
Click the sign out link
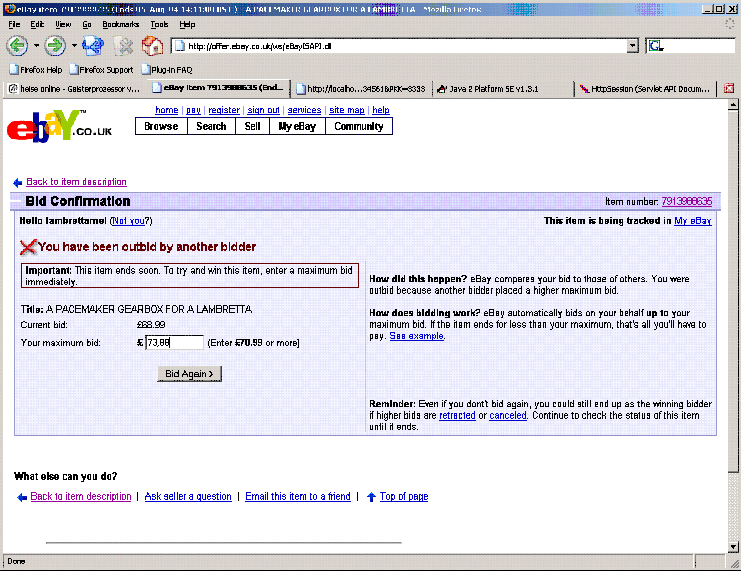point(263,110)
